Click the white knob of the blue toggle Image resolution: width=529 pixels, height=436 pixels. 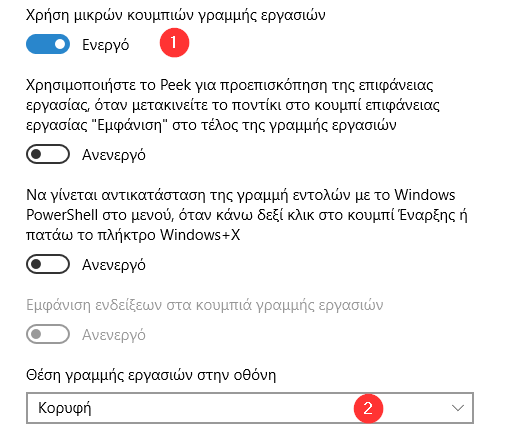60,44
